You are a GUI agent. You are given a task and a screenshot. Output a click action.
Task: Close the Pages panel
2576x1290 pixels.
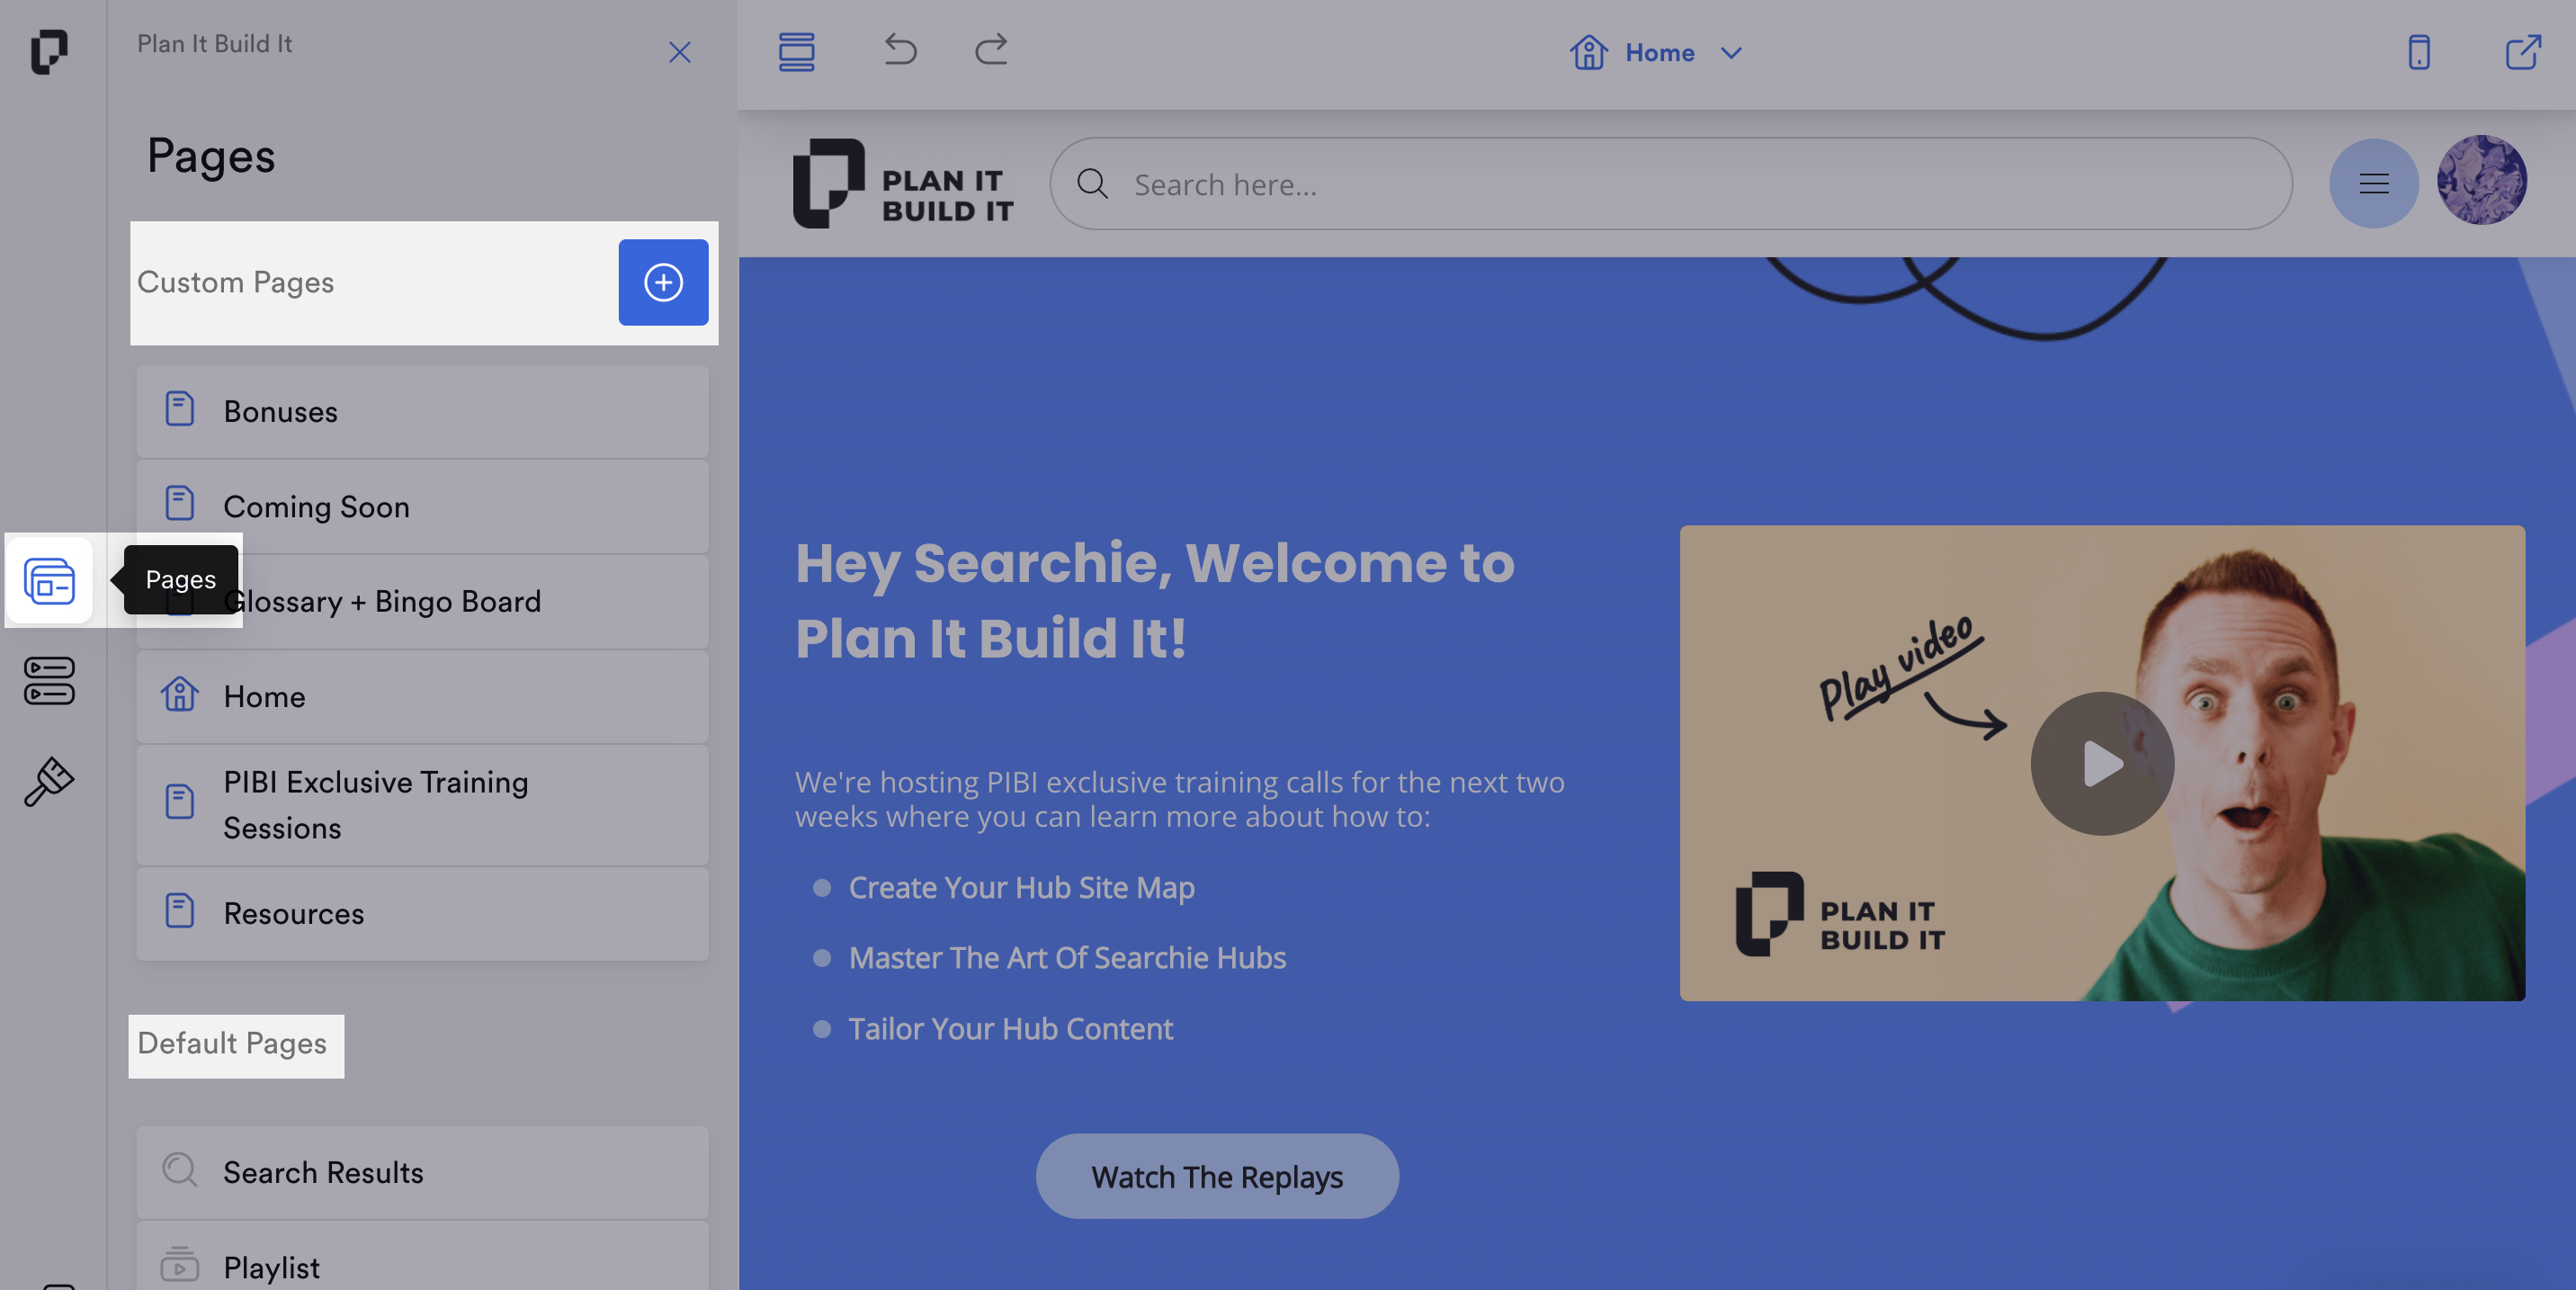[x=680, y=52]
